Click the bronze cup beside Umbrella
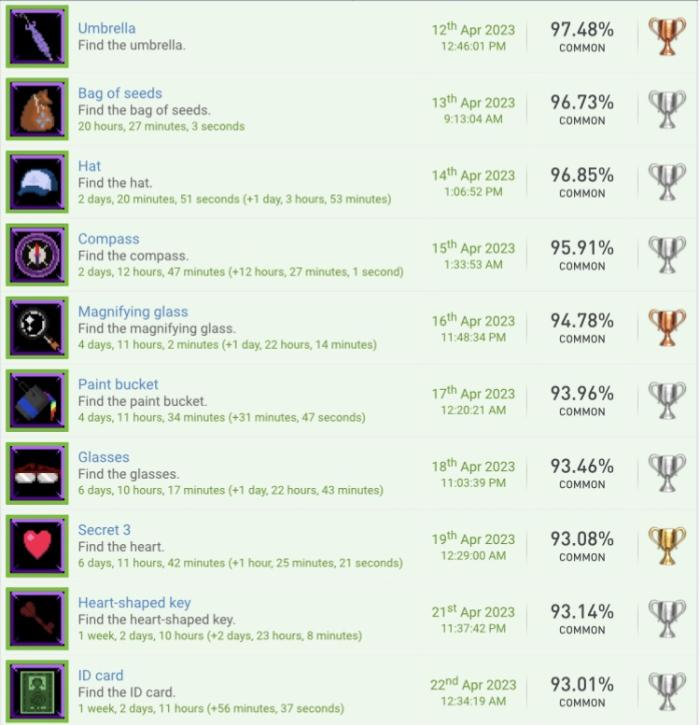Viewport: 700px width, 725px height. (x=666, y=36)
